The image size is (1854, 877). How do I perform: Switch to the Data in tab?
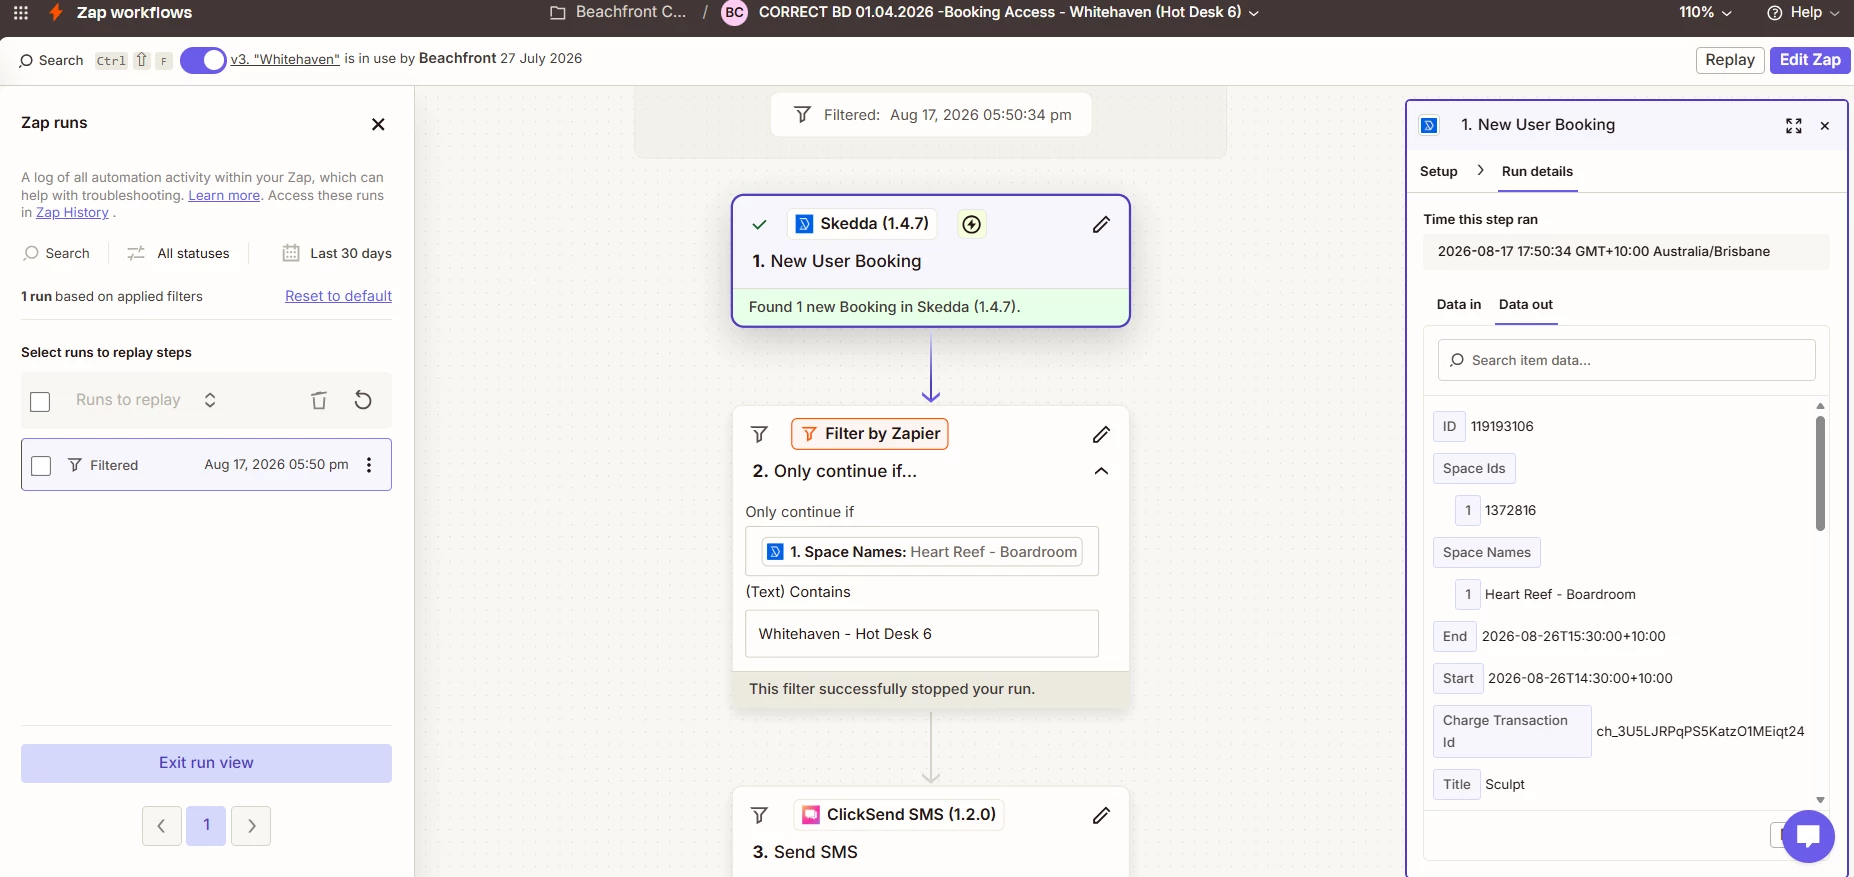pyautogui.click(x=1459, y=304)
